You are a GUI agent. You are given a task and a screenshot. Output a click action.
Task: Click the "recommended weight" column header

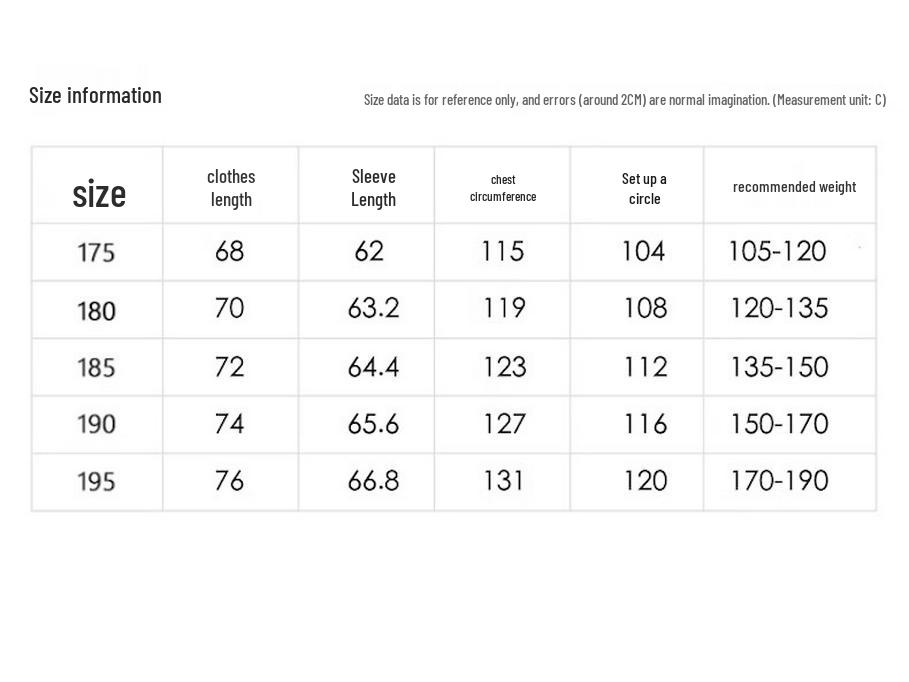point(794,187)
